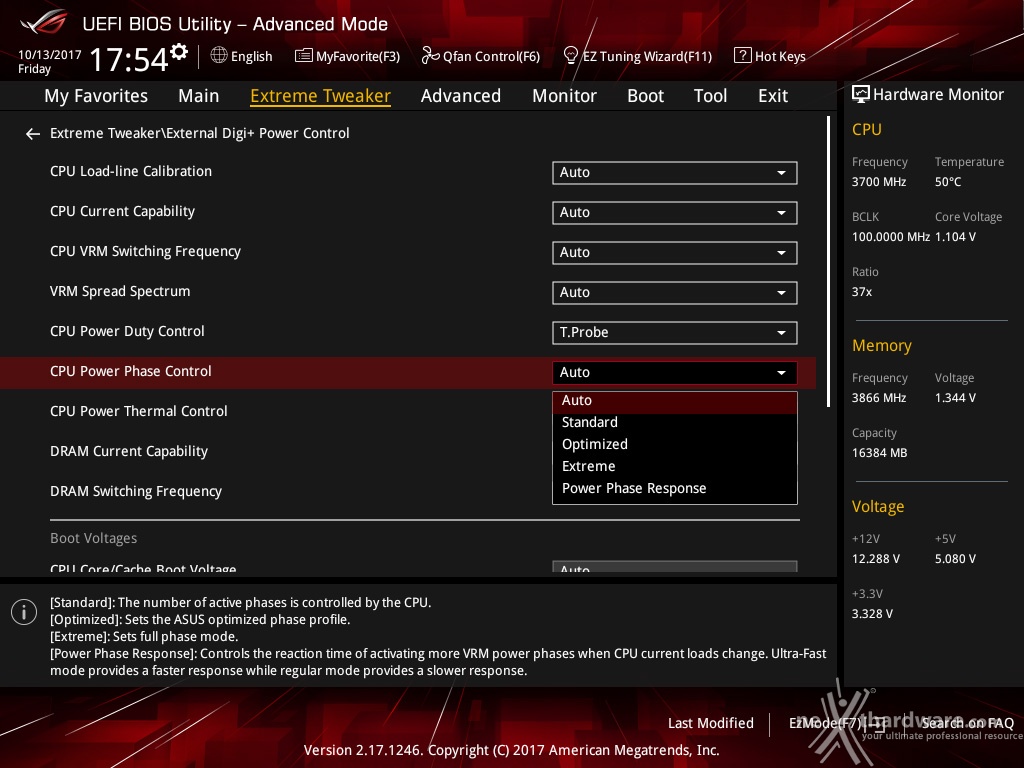
Task: Switch to the Main tab
Action: [199, 96]
